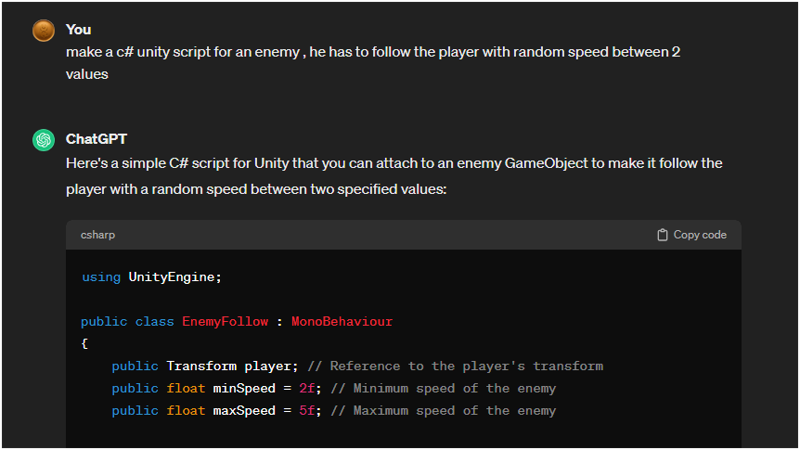Click the "using UnityEngine;" code line
Screen dimensions: 800x450
(x=152, y=277)
